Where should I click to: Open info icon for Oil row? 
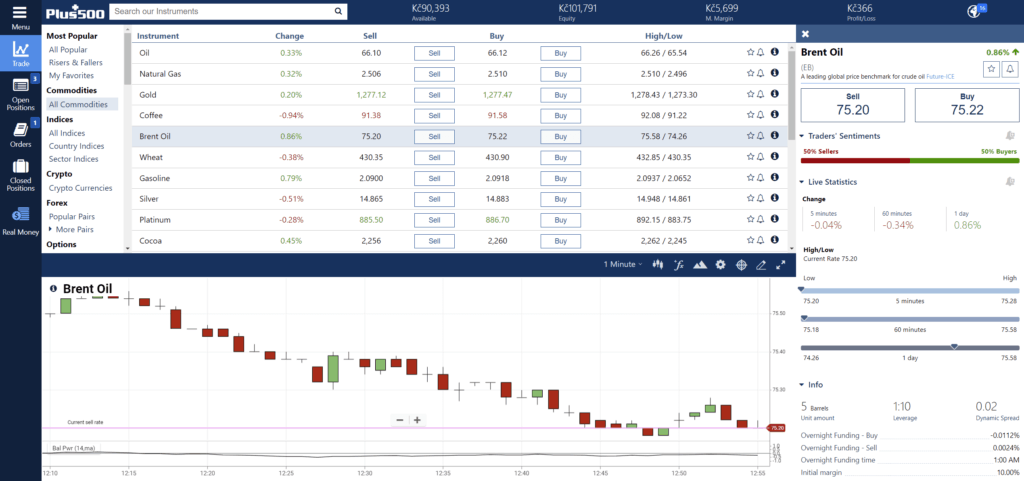775,52
